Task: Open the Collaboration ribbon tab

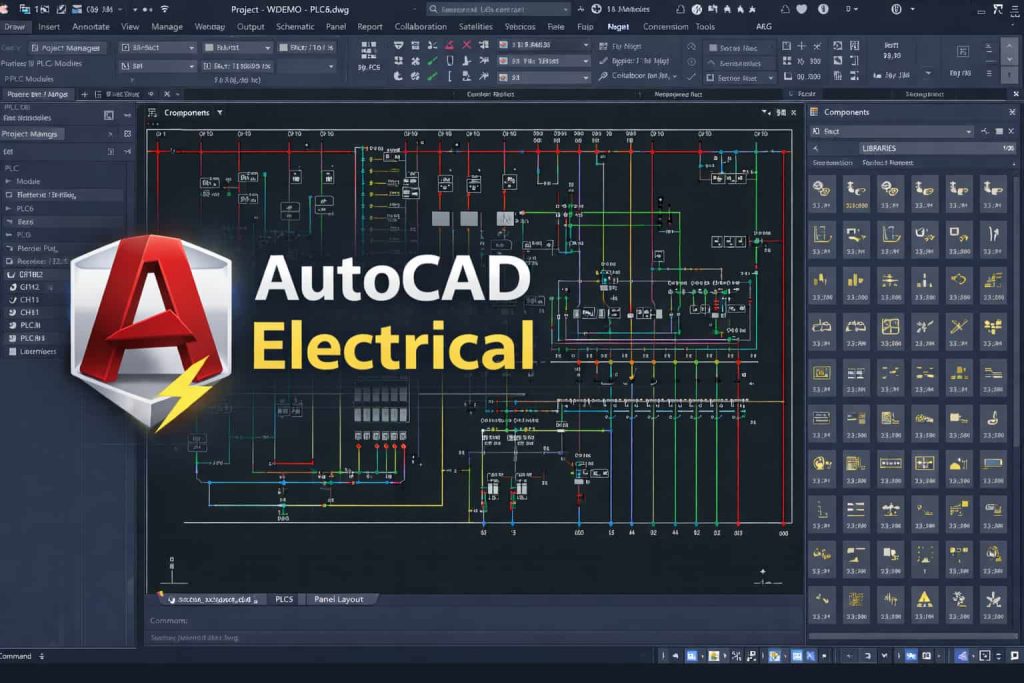Action: [x=421, y=27]
